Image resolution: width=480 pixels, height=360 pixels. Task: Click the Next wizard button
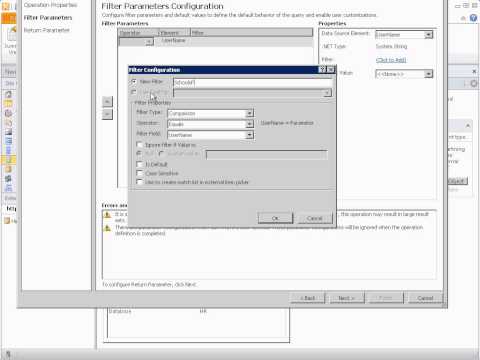coord(347,298)
